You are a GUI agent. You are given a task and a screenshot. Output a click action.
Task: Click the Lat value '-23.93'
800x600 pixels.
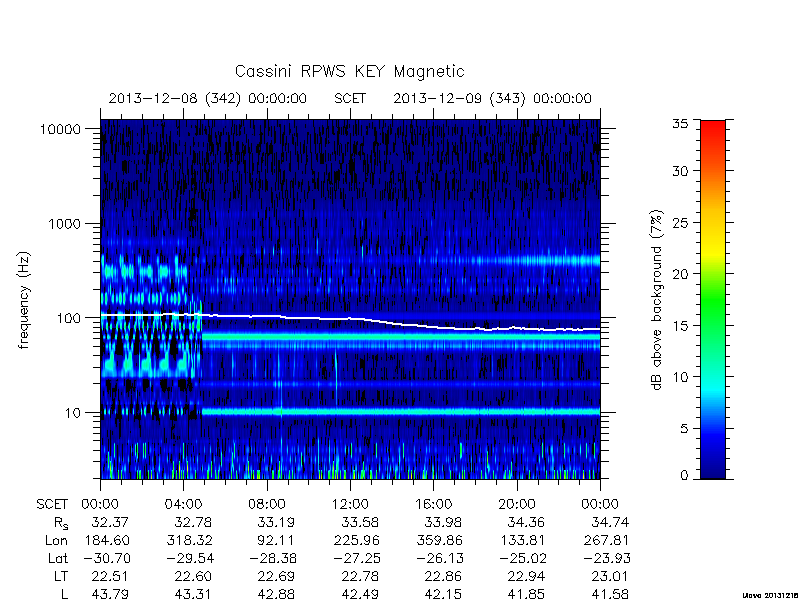(606, 559)
